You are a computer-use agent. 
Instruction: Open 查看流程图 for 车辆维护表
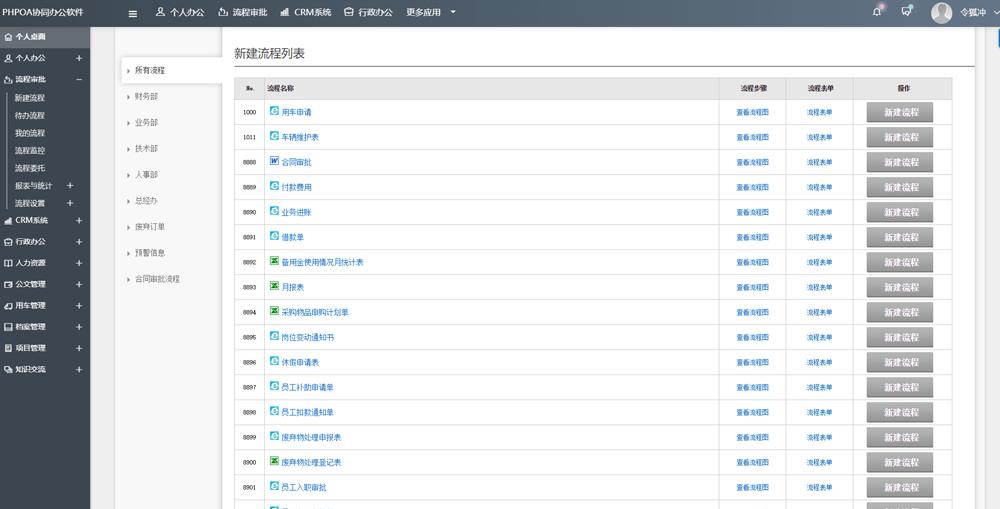coord(753,137)
